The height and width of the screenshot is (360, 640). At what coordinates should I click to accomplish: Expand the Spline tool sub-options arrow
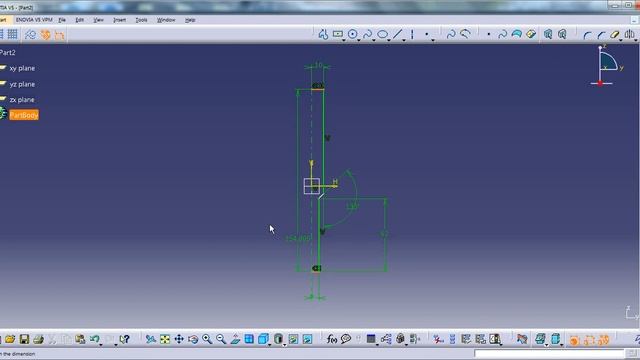pos(374,40)
